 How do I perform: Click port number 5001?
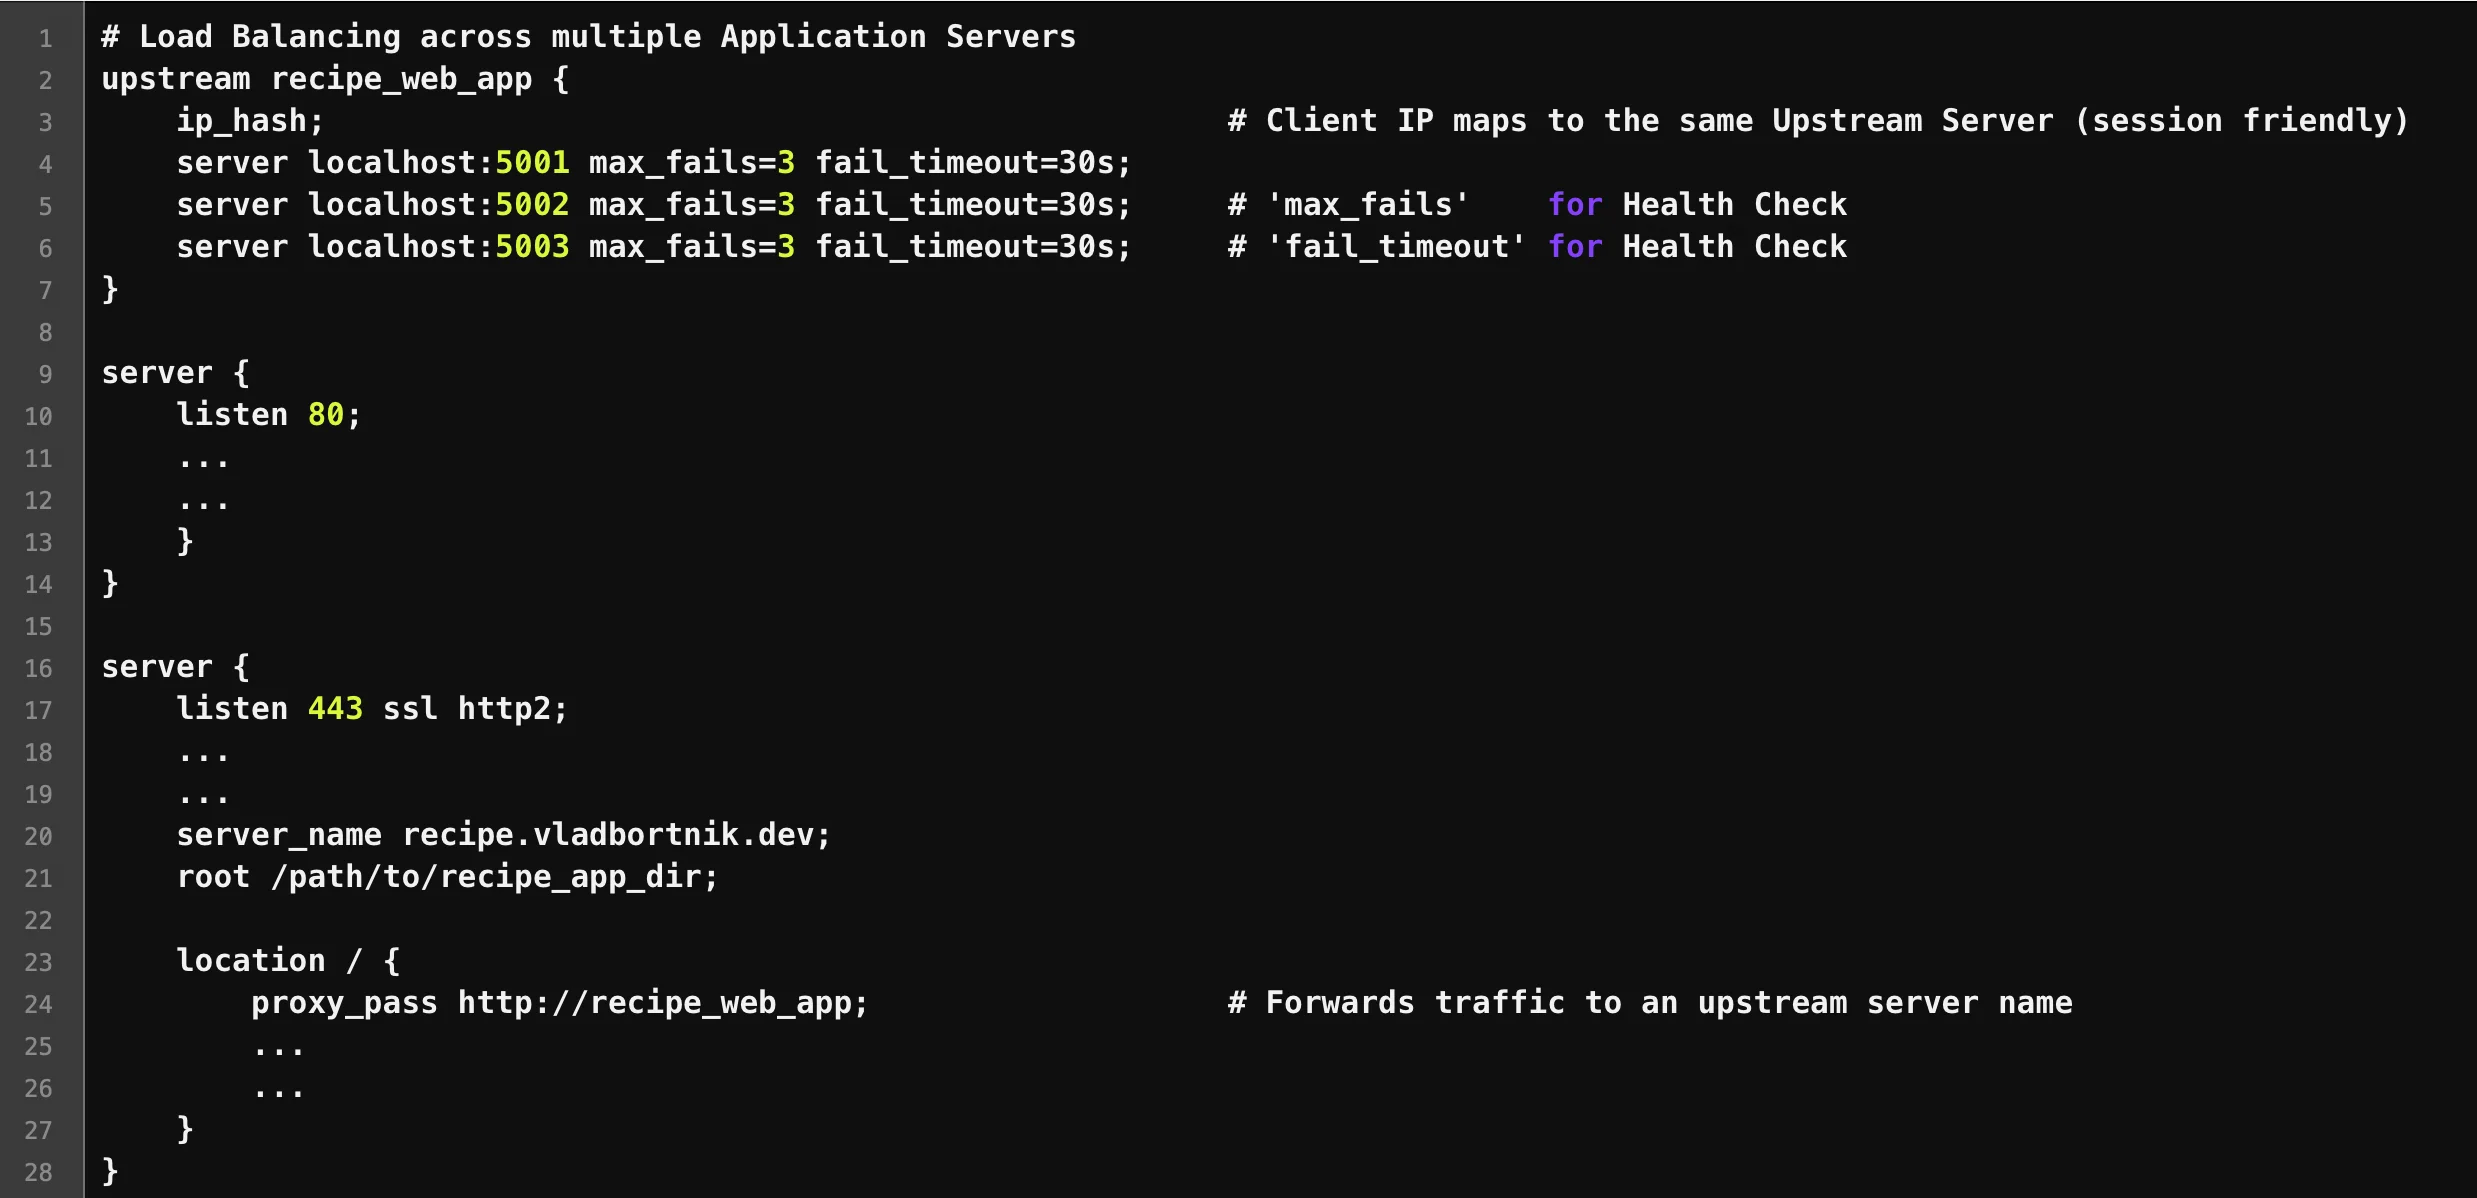click(532, 163)
